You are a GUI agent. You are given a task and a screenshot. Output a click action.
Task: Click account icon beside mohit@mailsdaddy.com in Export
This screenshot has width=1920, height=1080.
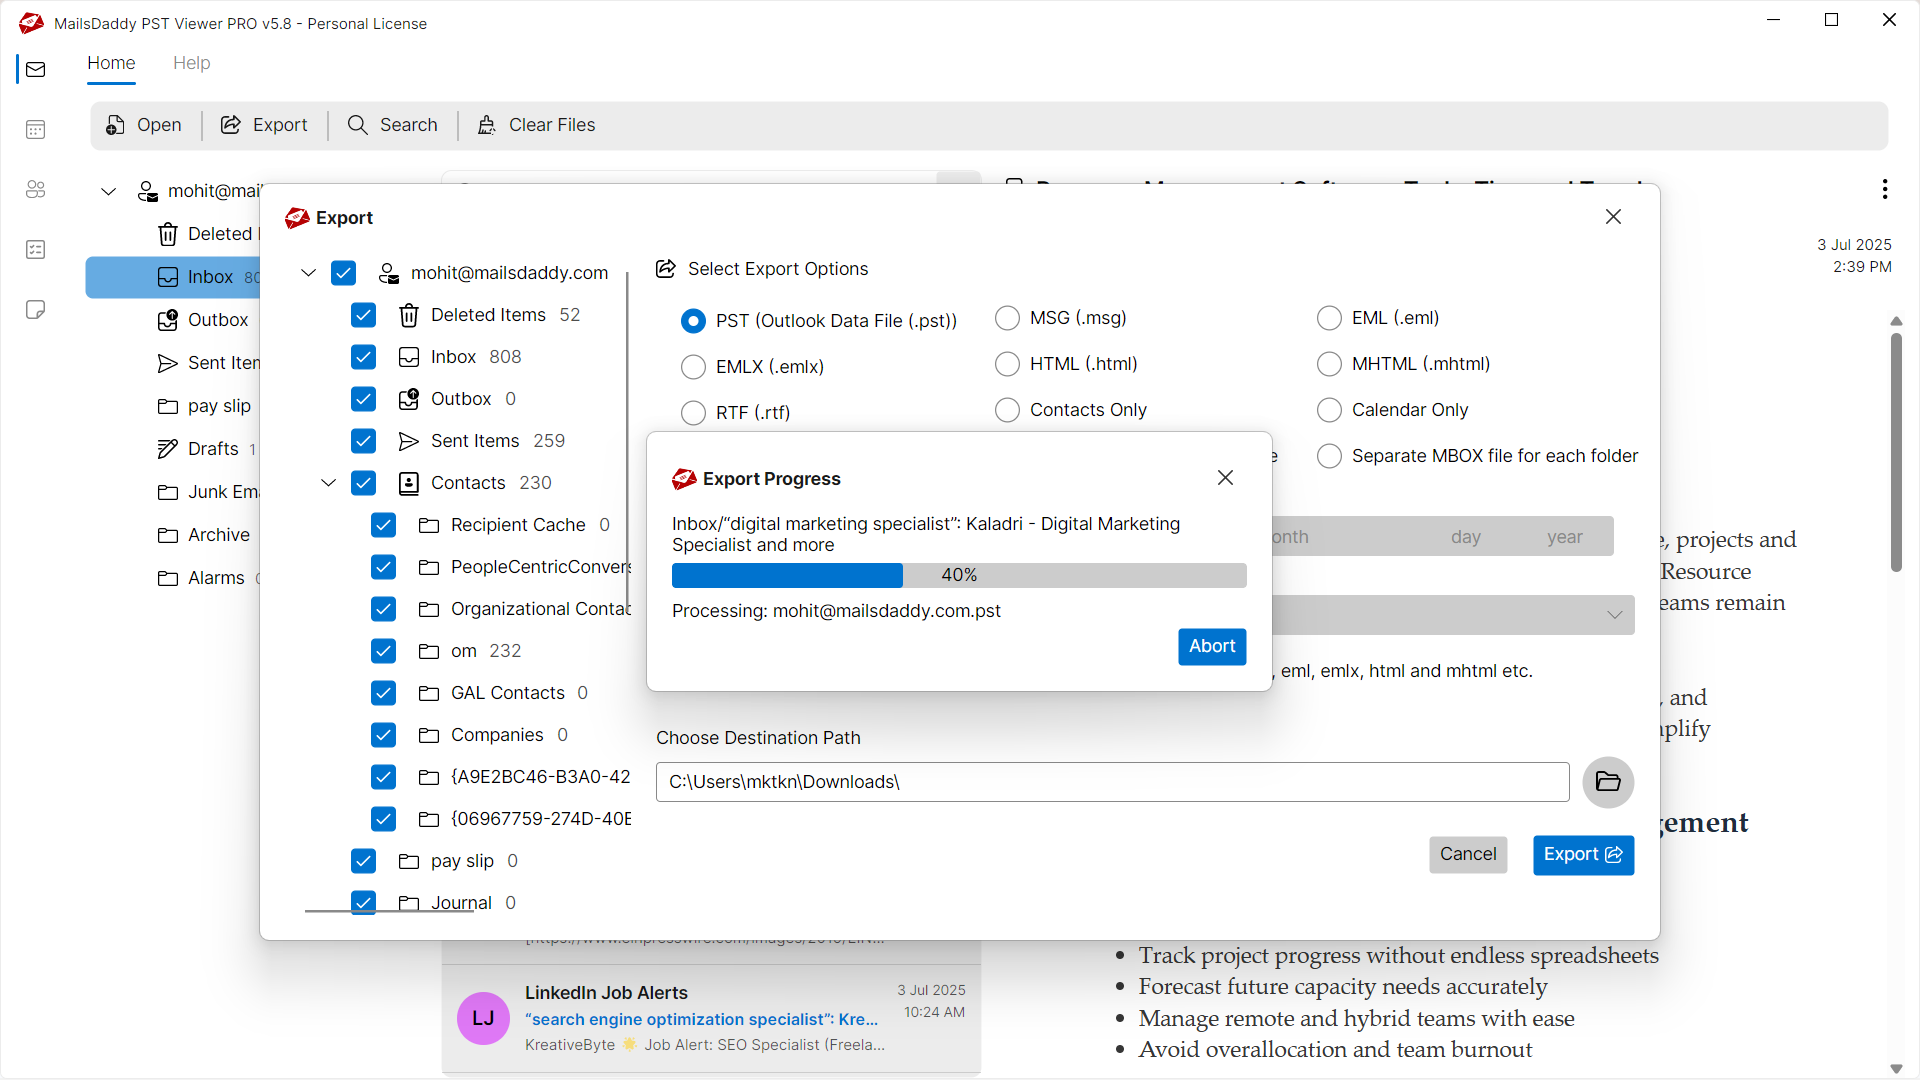[x=388, y=273]
